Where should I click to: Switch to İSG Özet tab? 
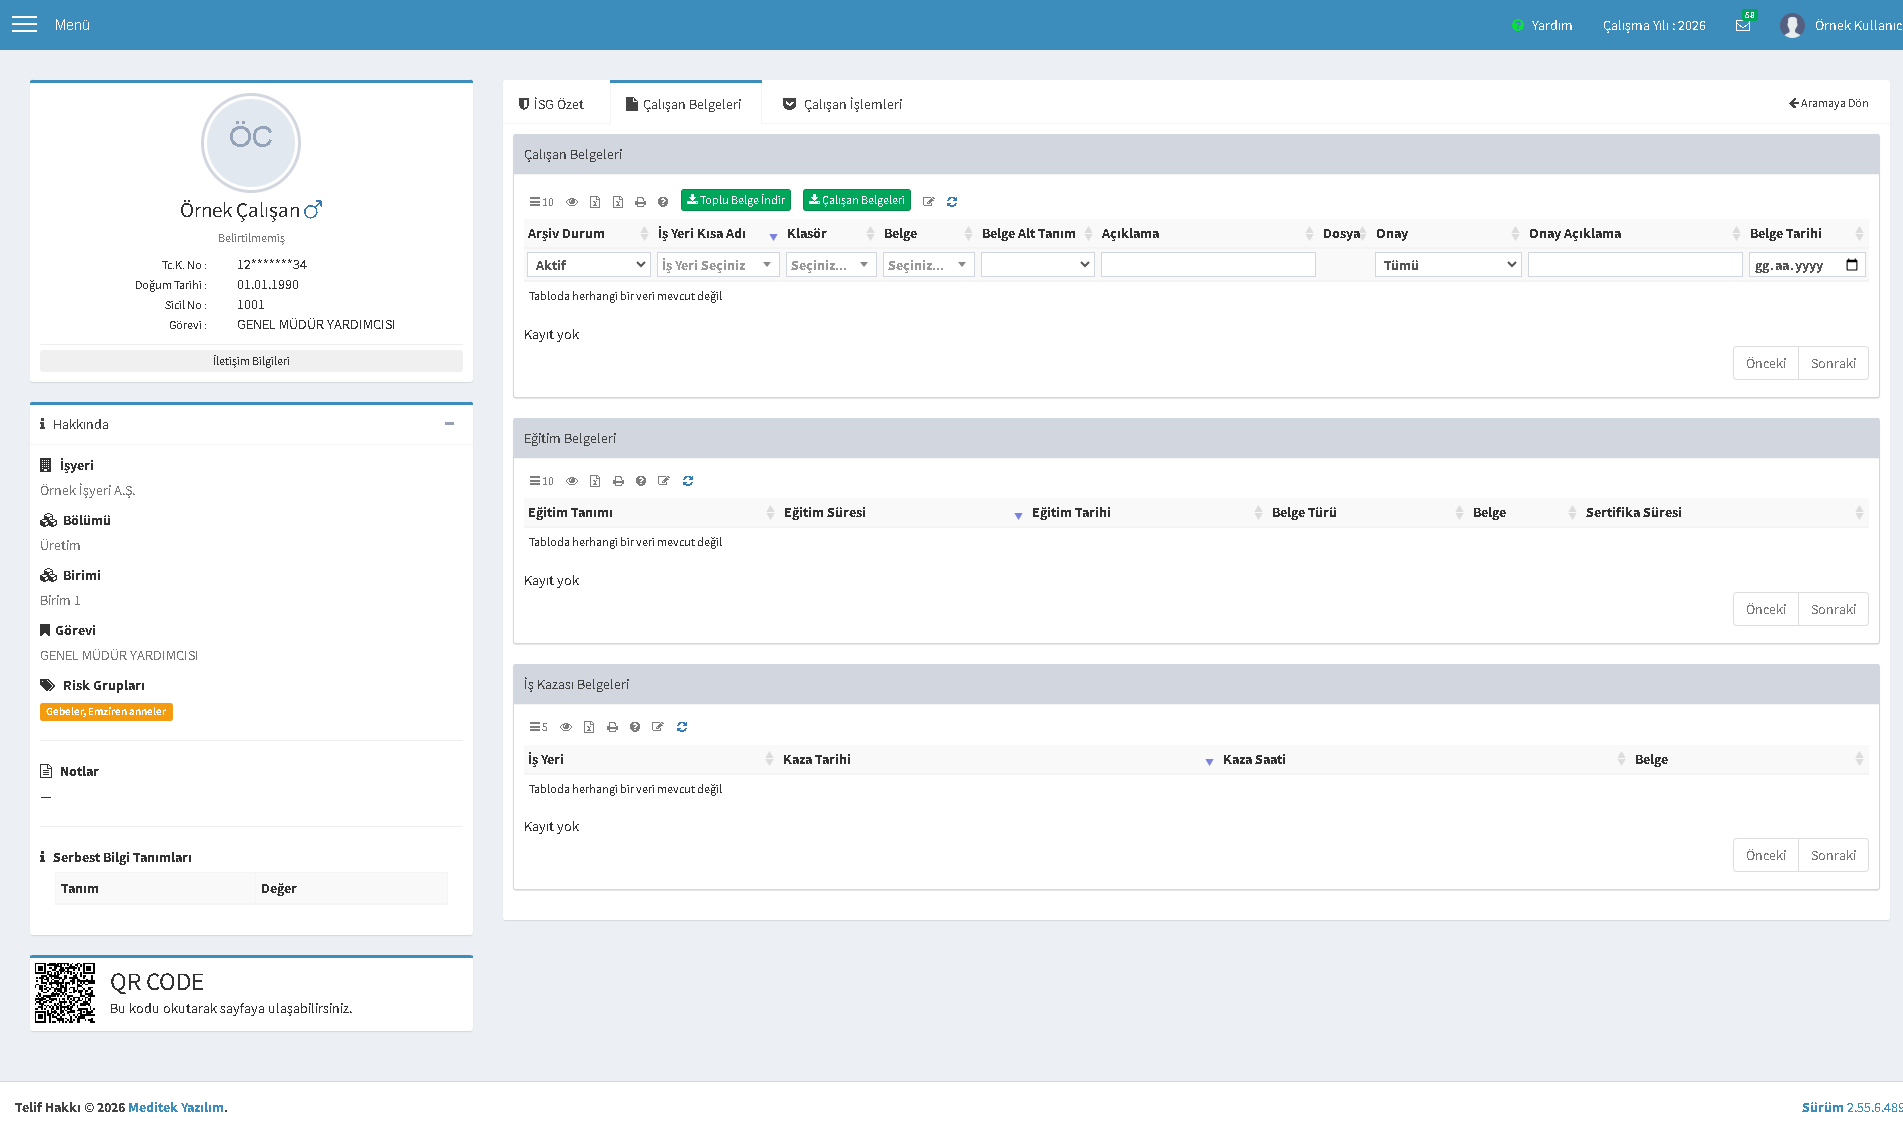pos(551,104)
